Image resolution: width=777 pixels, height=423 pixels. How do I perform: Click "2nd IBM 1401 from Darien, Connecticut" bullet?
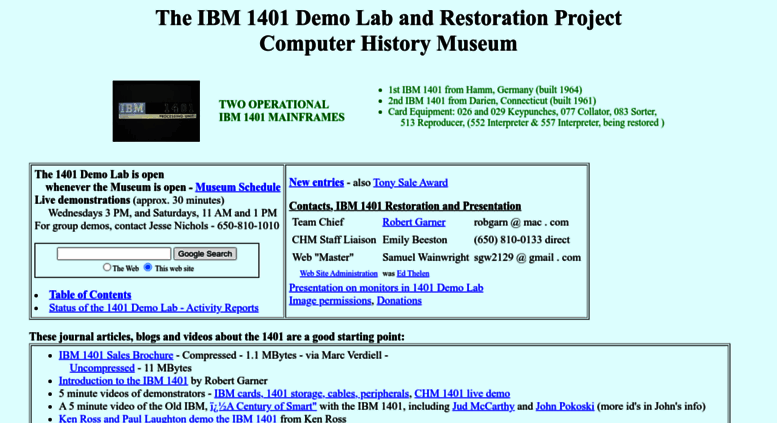pos(492,101)
